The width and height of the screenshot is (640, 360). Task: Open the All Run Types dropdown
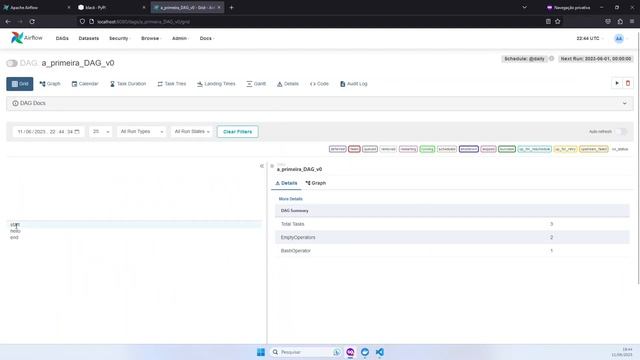coord(142,131)
